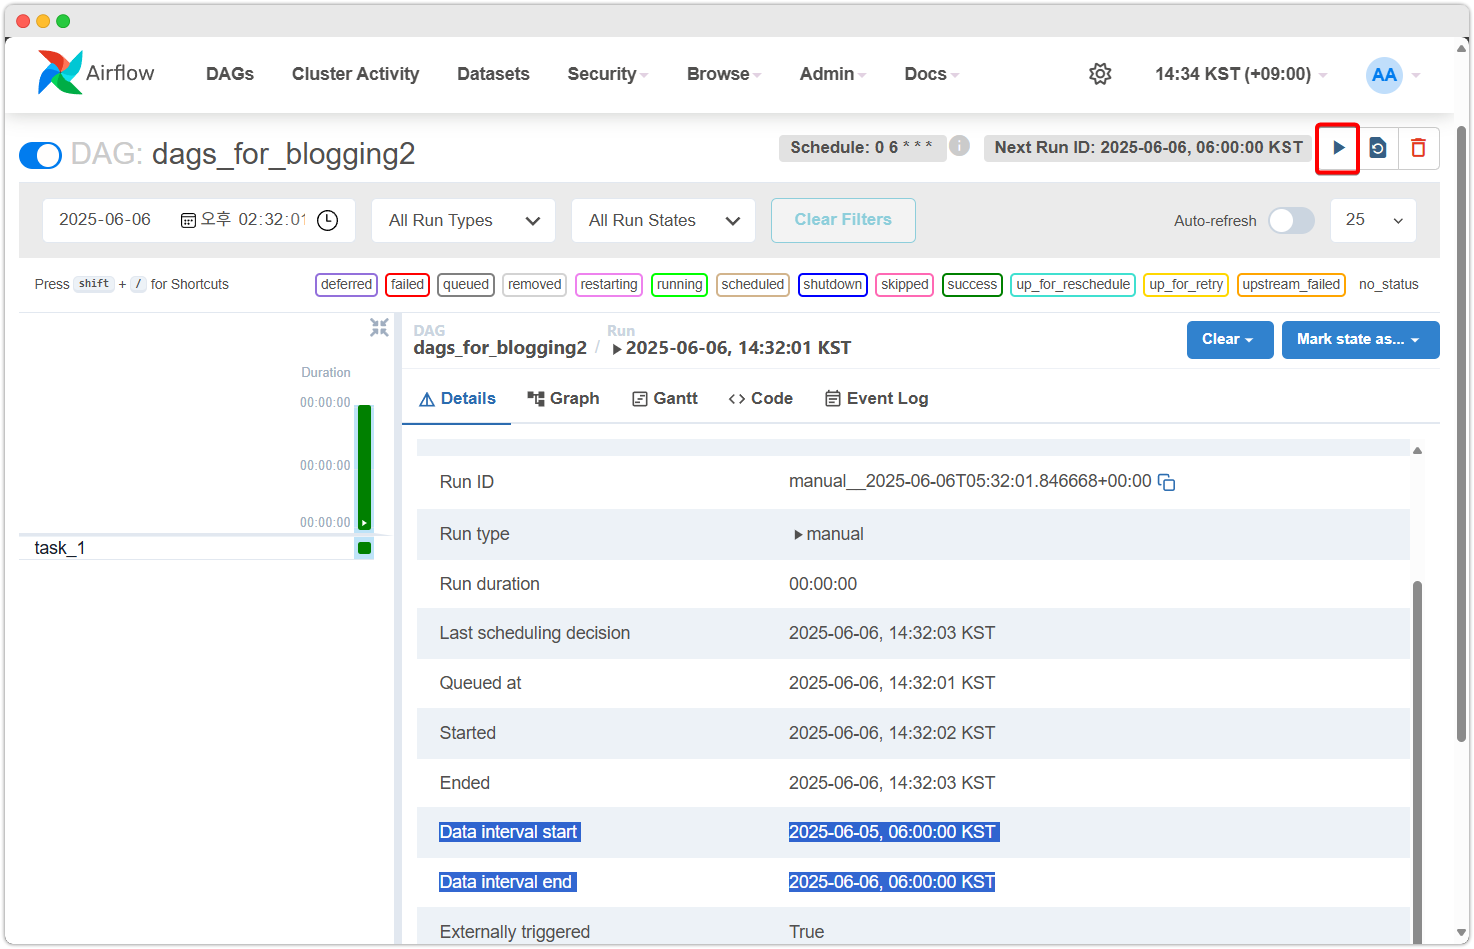Click the Next Run ID badge

(1148, 148)
